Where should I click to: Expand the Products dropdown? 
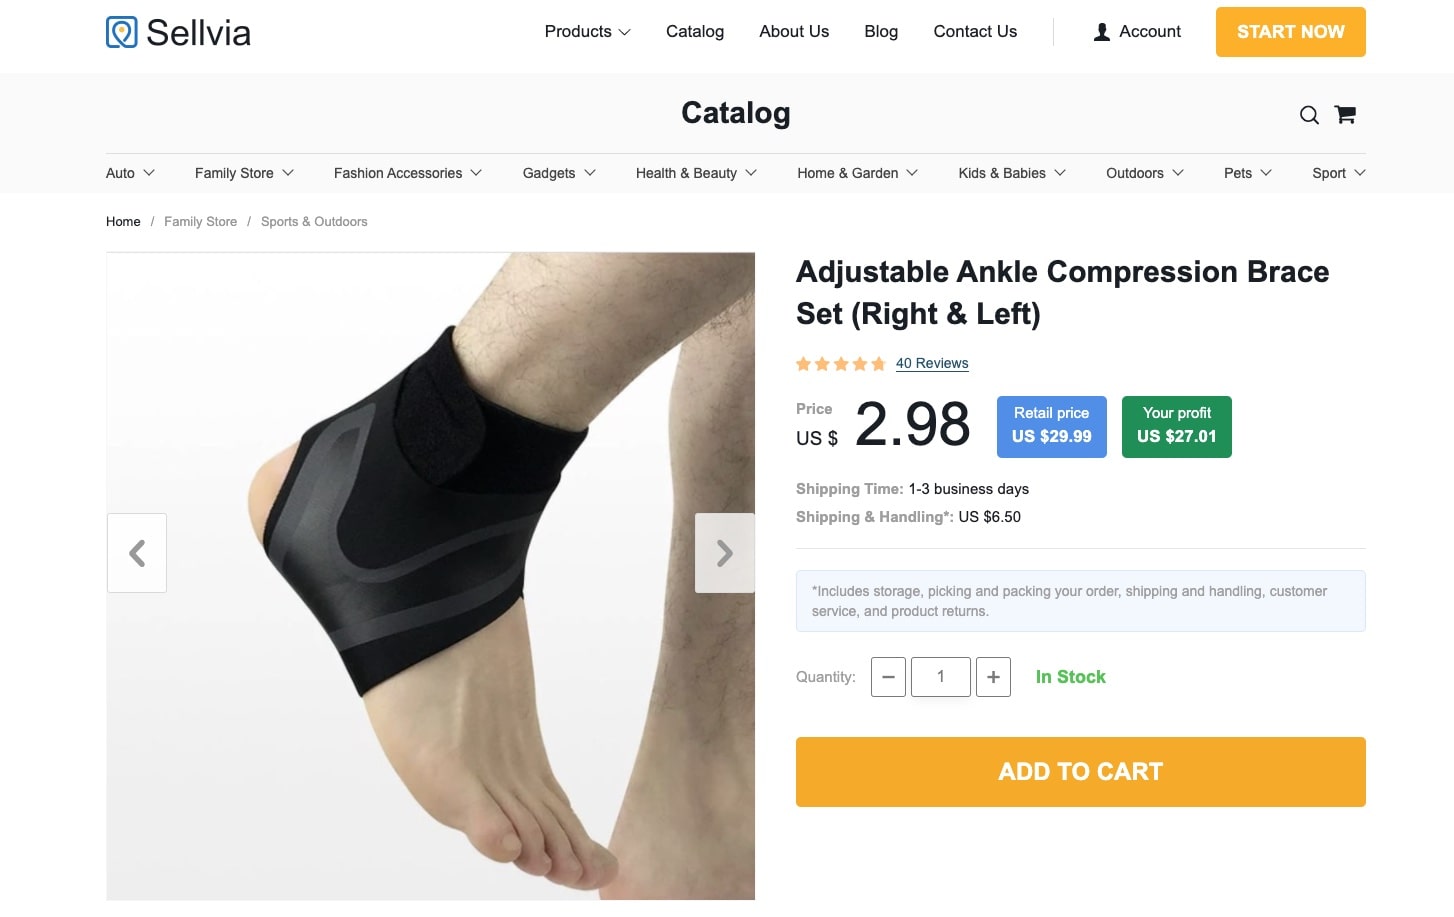click(586, 31)
